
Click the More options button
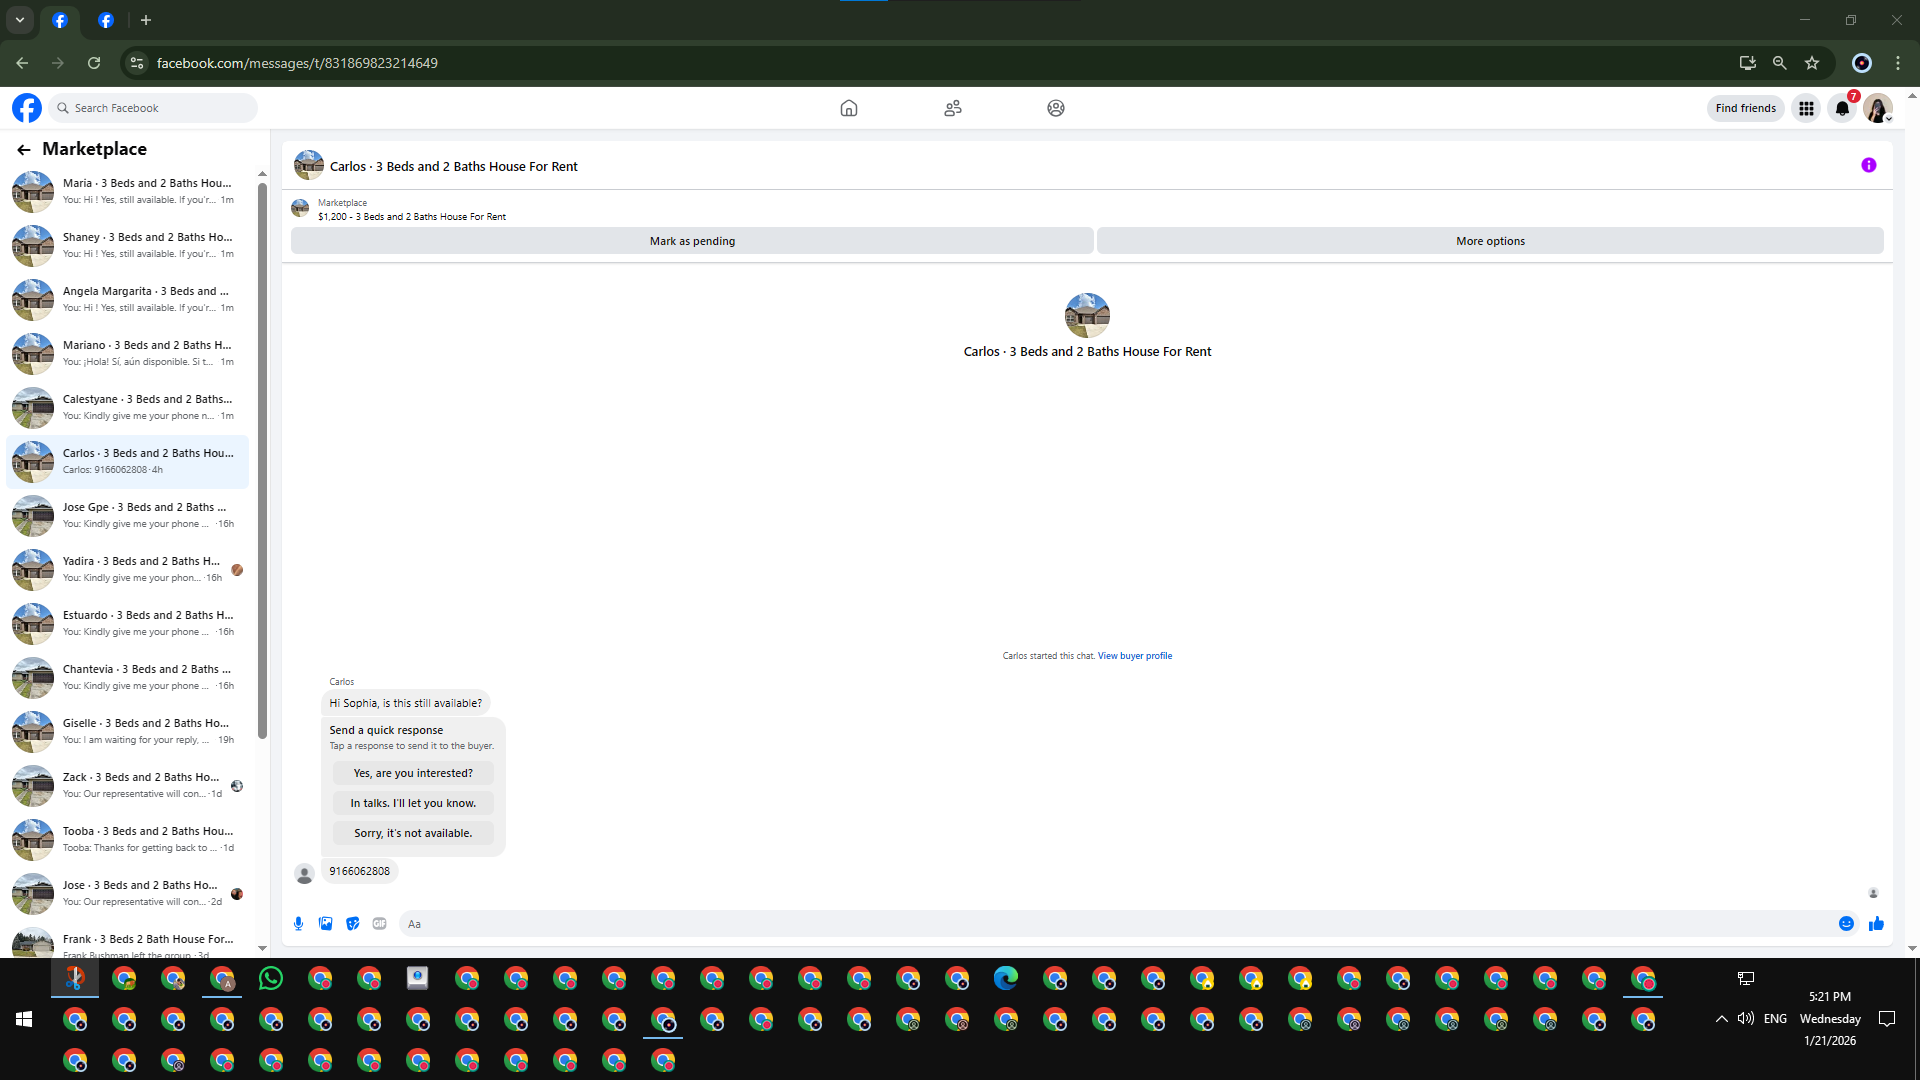point(1489,241)
